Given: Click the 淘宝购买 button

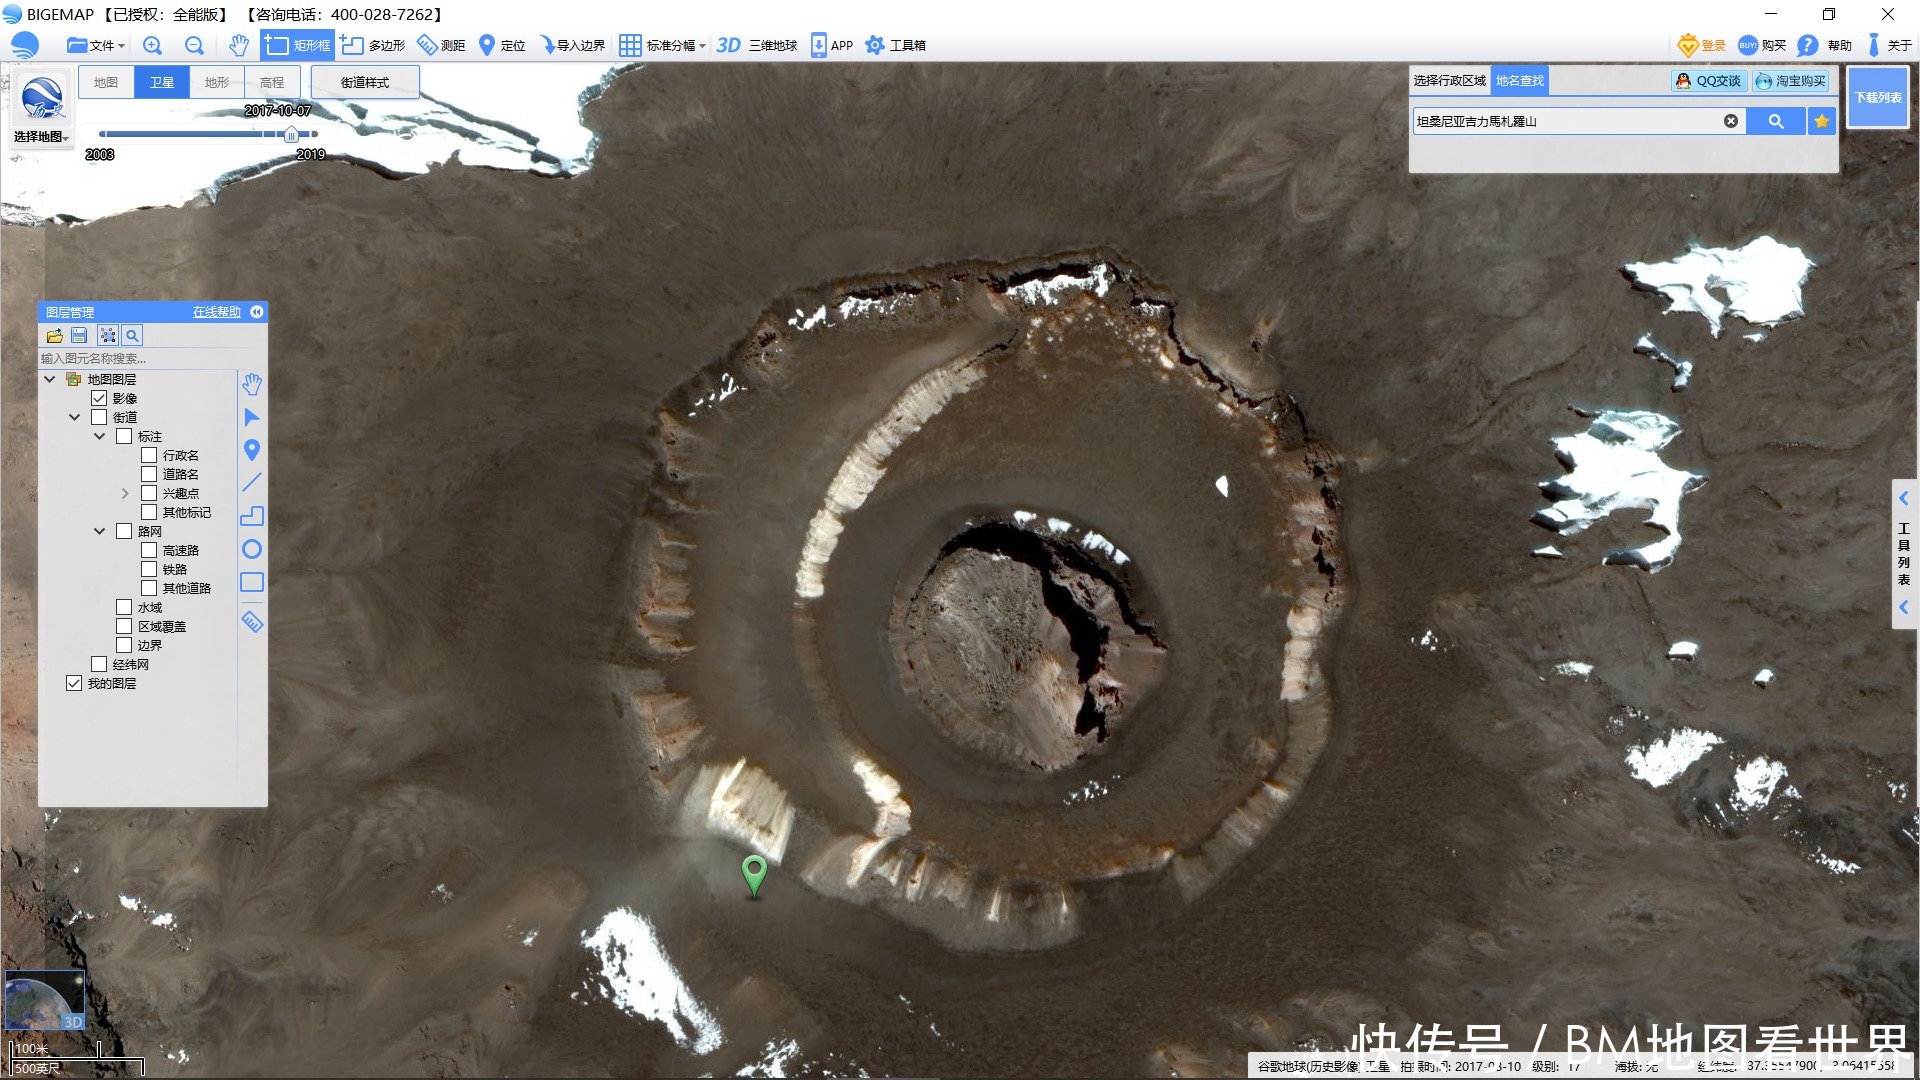Looking at the screenshot, I should [x=1791, y=81].
